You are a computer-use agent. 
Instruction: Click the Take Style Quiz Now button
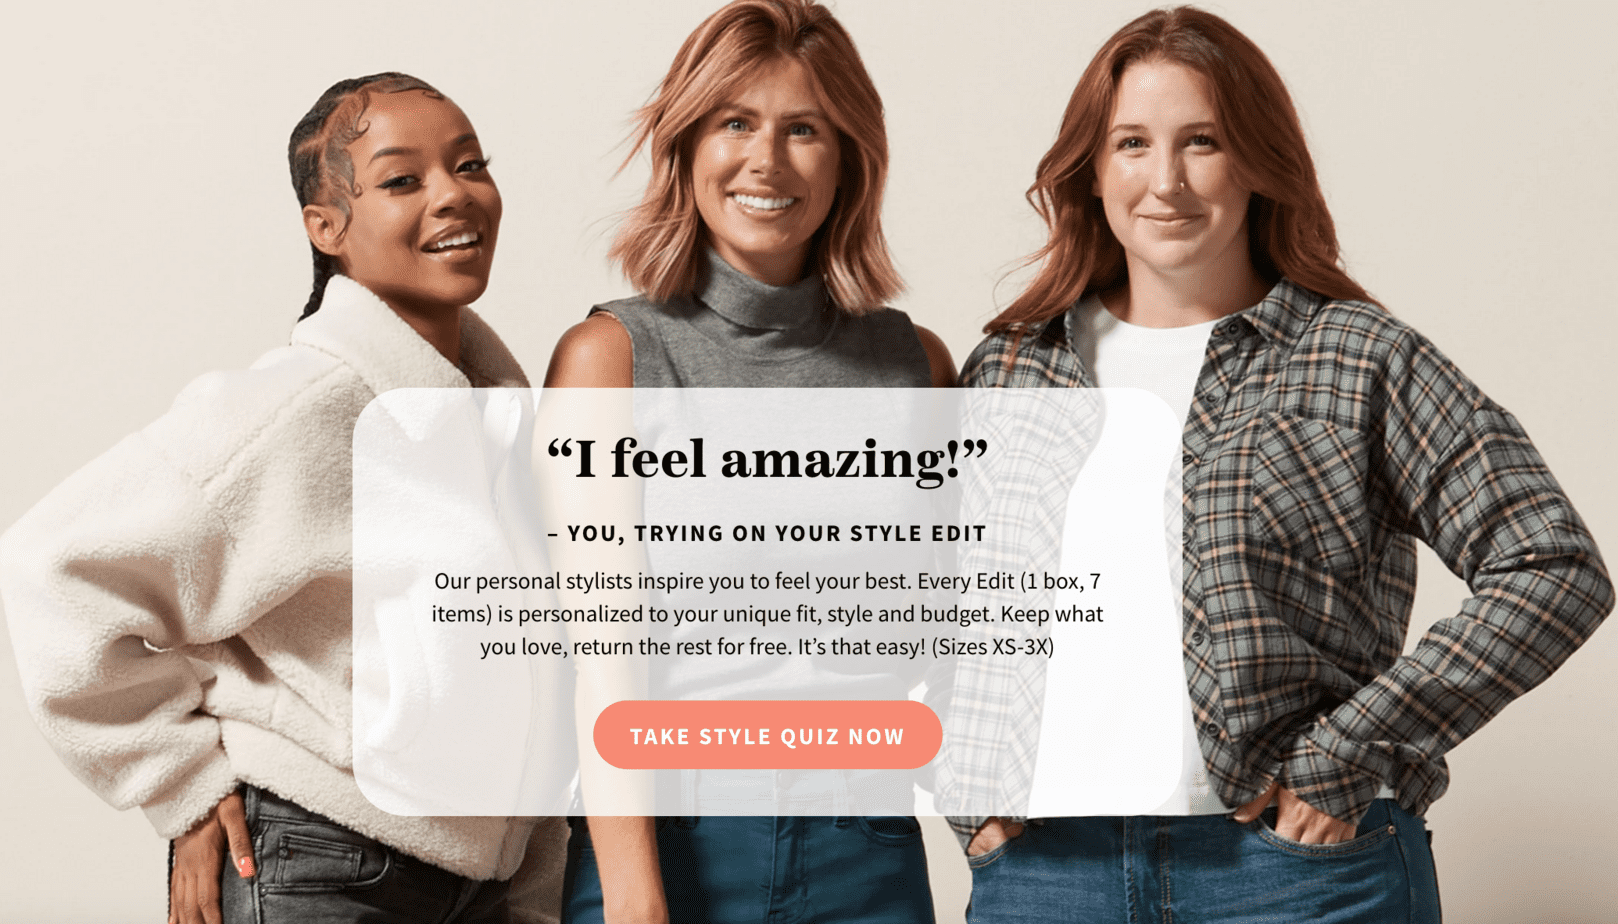point(767,736)
